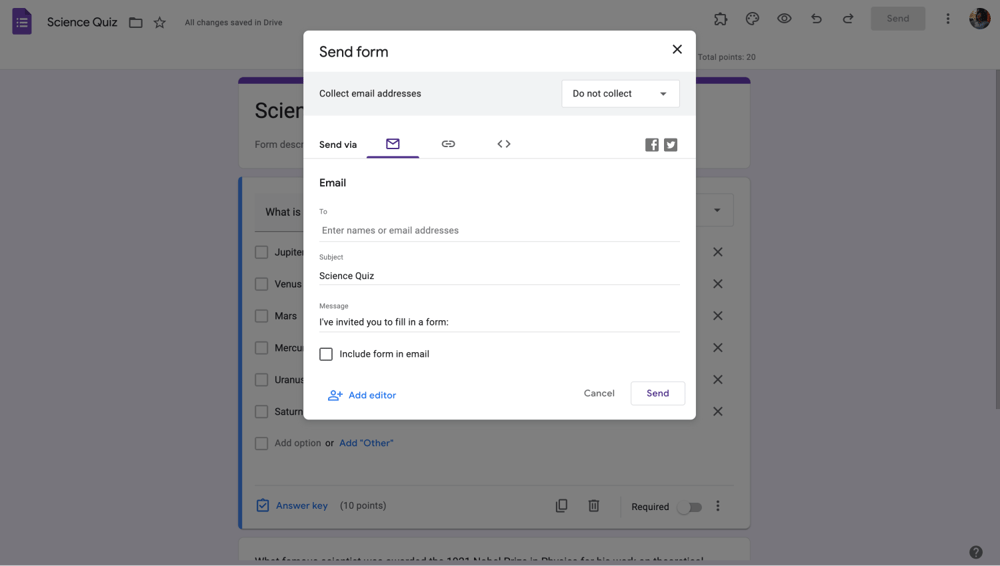Open add-ons puzzle icon

pos(720,19)
